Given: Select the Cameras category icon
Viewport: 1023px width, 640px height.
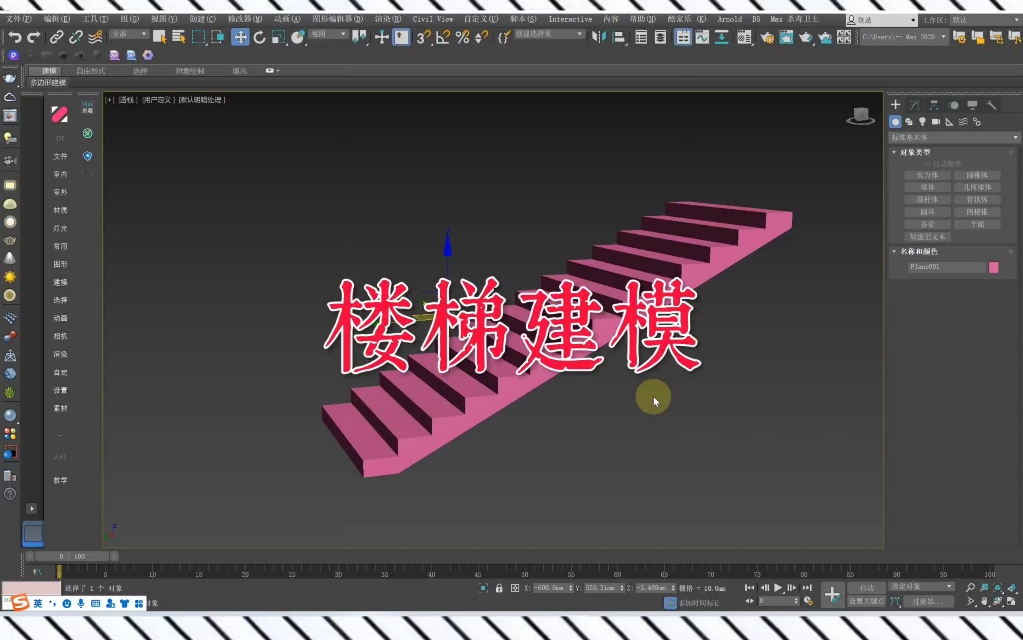Looking at the screenshot, I should click(936, 121).
